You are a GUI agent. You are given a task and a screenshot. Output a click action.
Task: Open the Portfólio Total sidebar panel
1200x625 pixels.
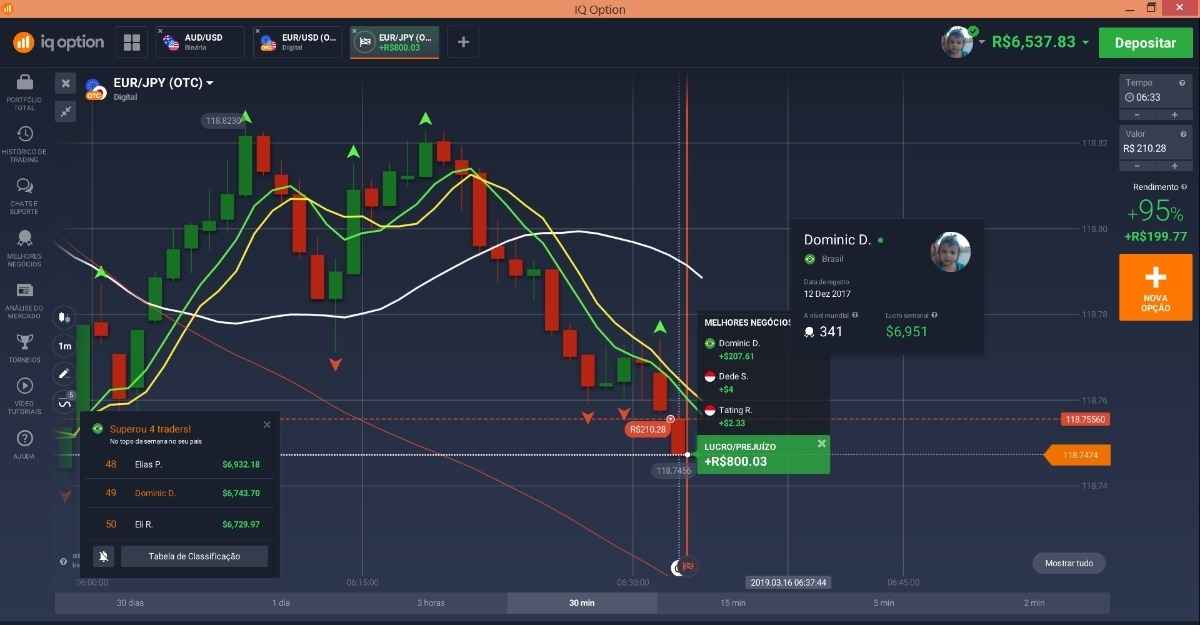coord(24,91)
